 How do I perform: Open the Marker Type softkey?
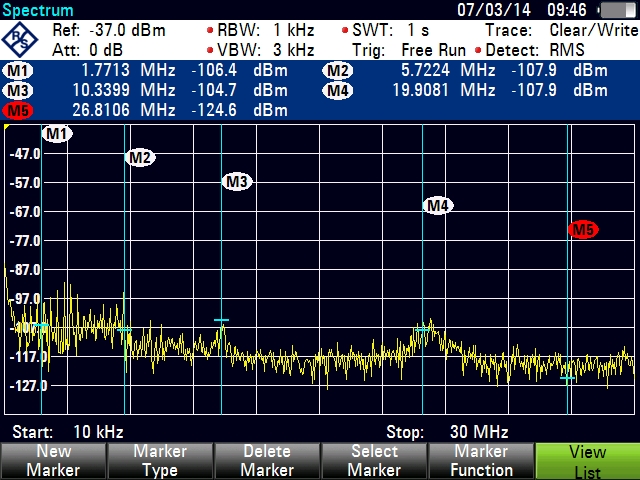coord(160,461)
